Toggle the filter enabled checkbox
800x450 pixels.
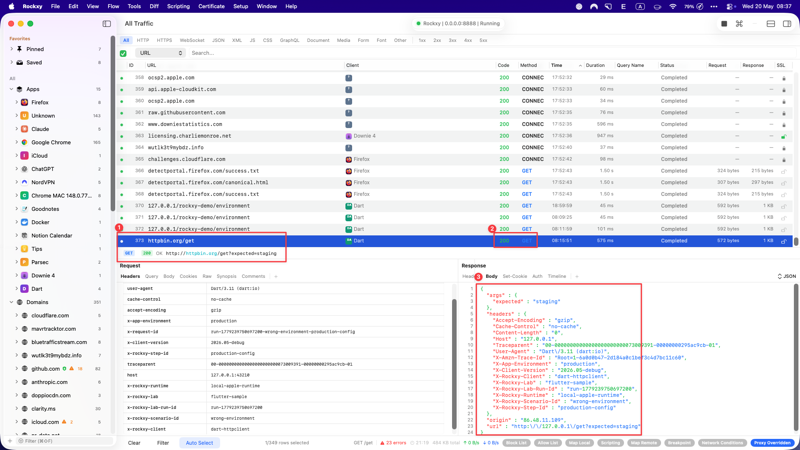click(123, 53)
